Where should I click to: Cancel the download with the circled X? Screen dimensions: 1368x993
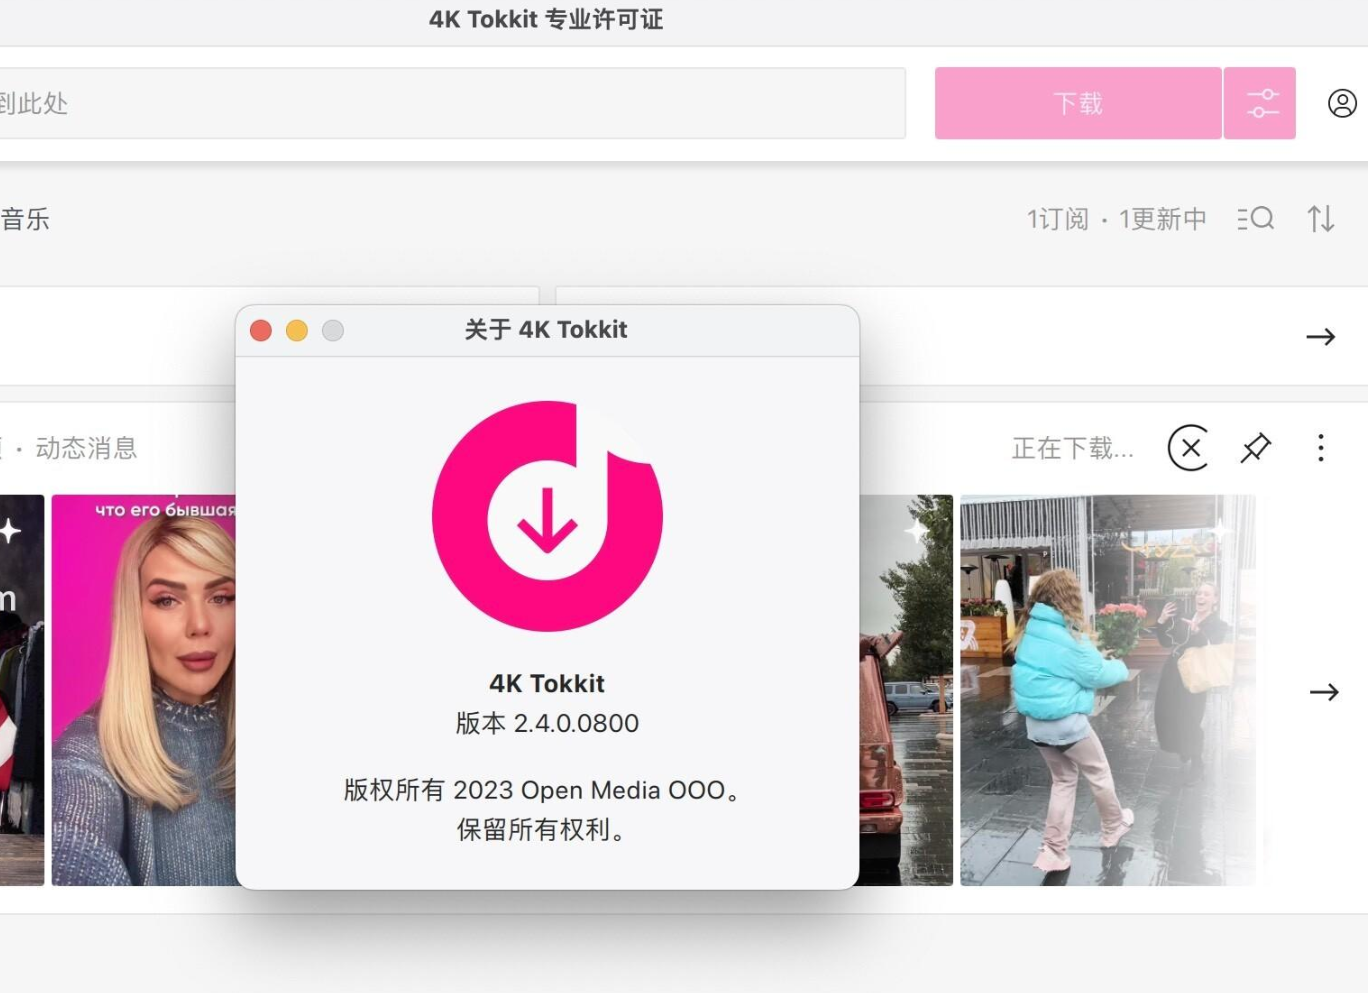coord(1189,448)
